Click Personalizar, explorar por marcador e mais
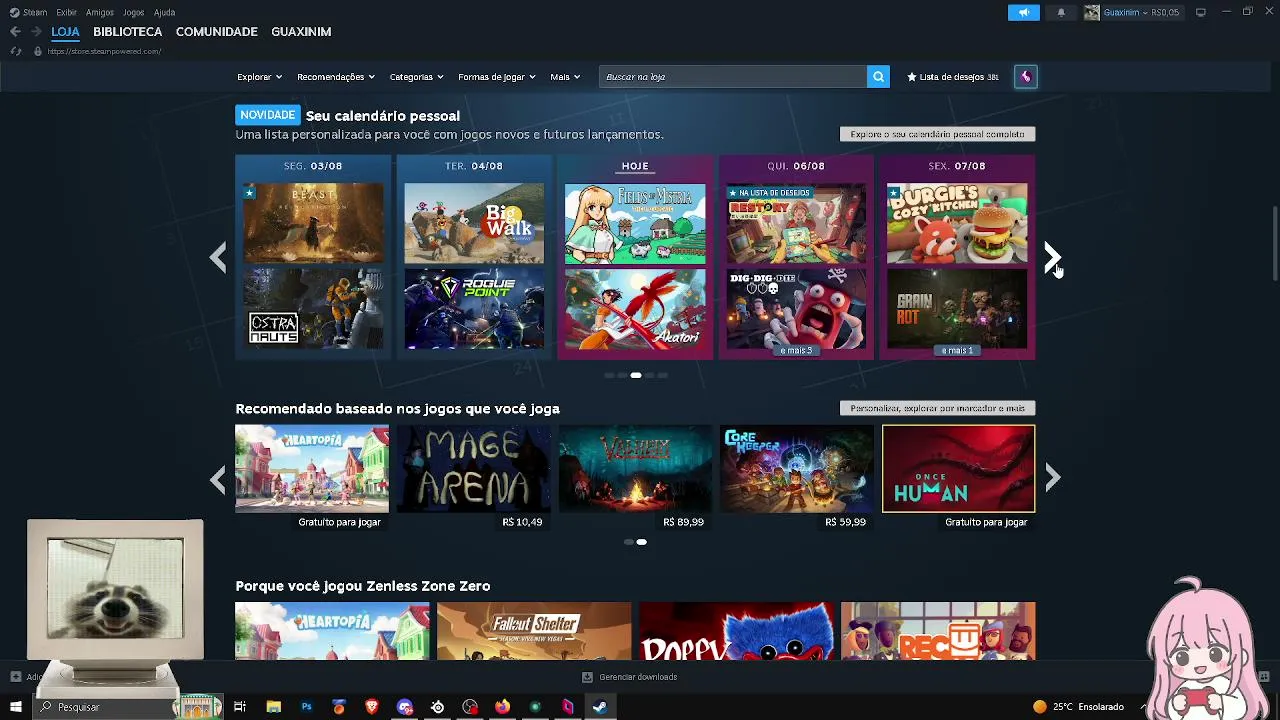Screen dimensions: 1280x720 [937, 408]
